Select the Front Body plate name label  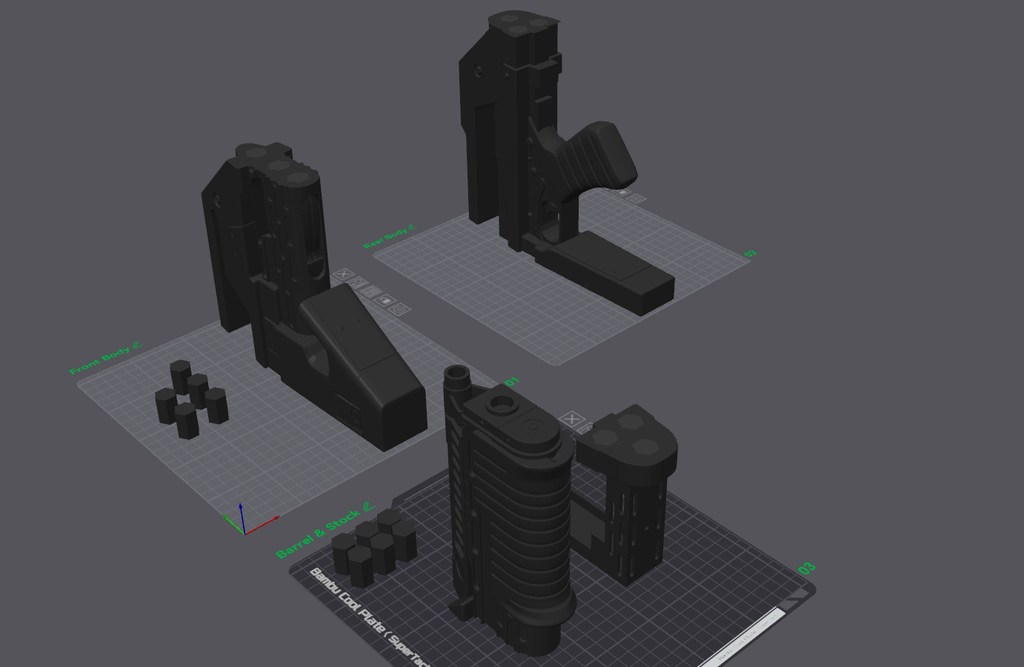(x=99, y=361)
